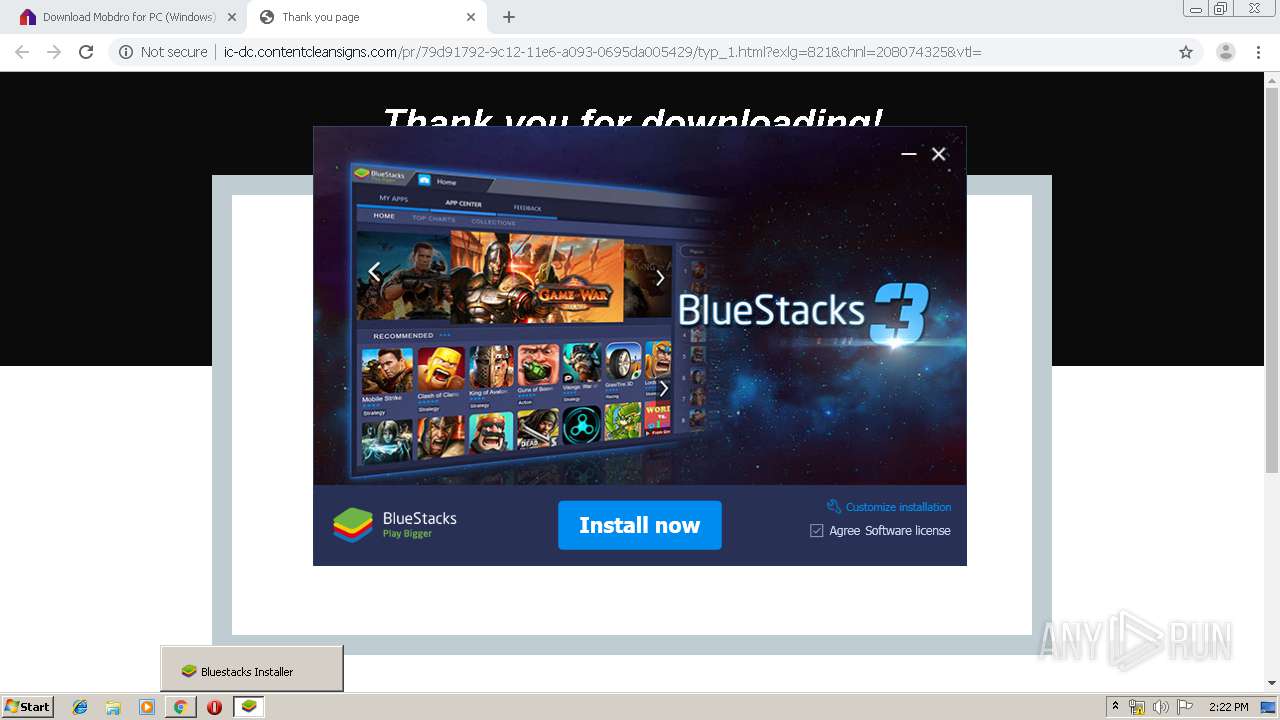Launch Internet Explorer from taskbar

[80, 707]
